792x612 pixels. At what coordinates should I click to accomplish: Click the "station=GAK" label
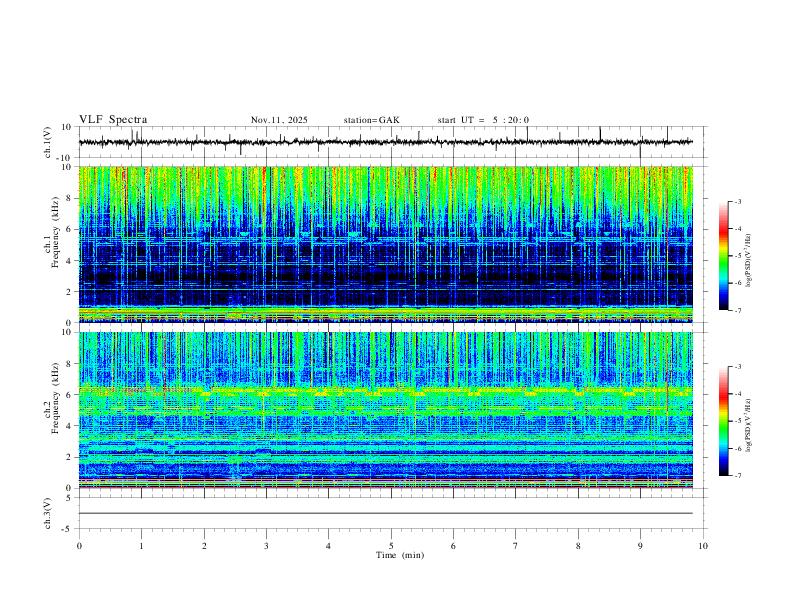(x=372, y=120)
